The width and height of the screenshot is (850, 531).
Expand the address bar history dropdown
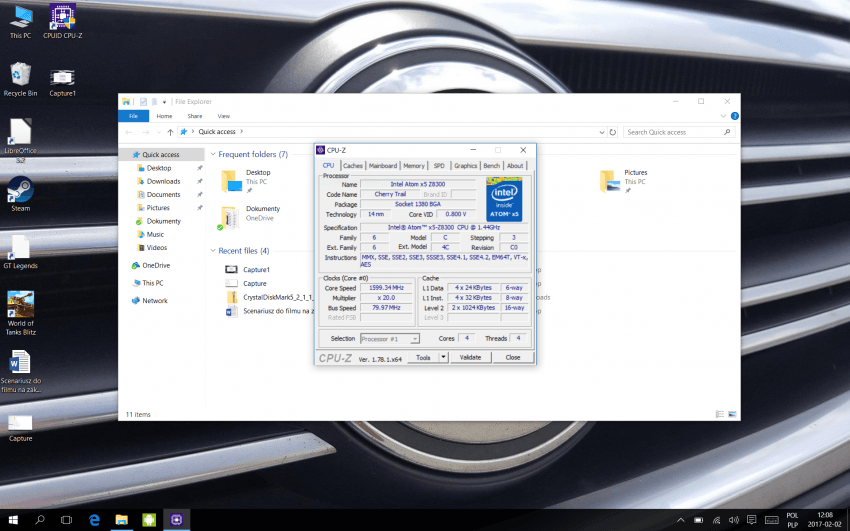click(x=600, y=132)
